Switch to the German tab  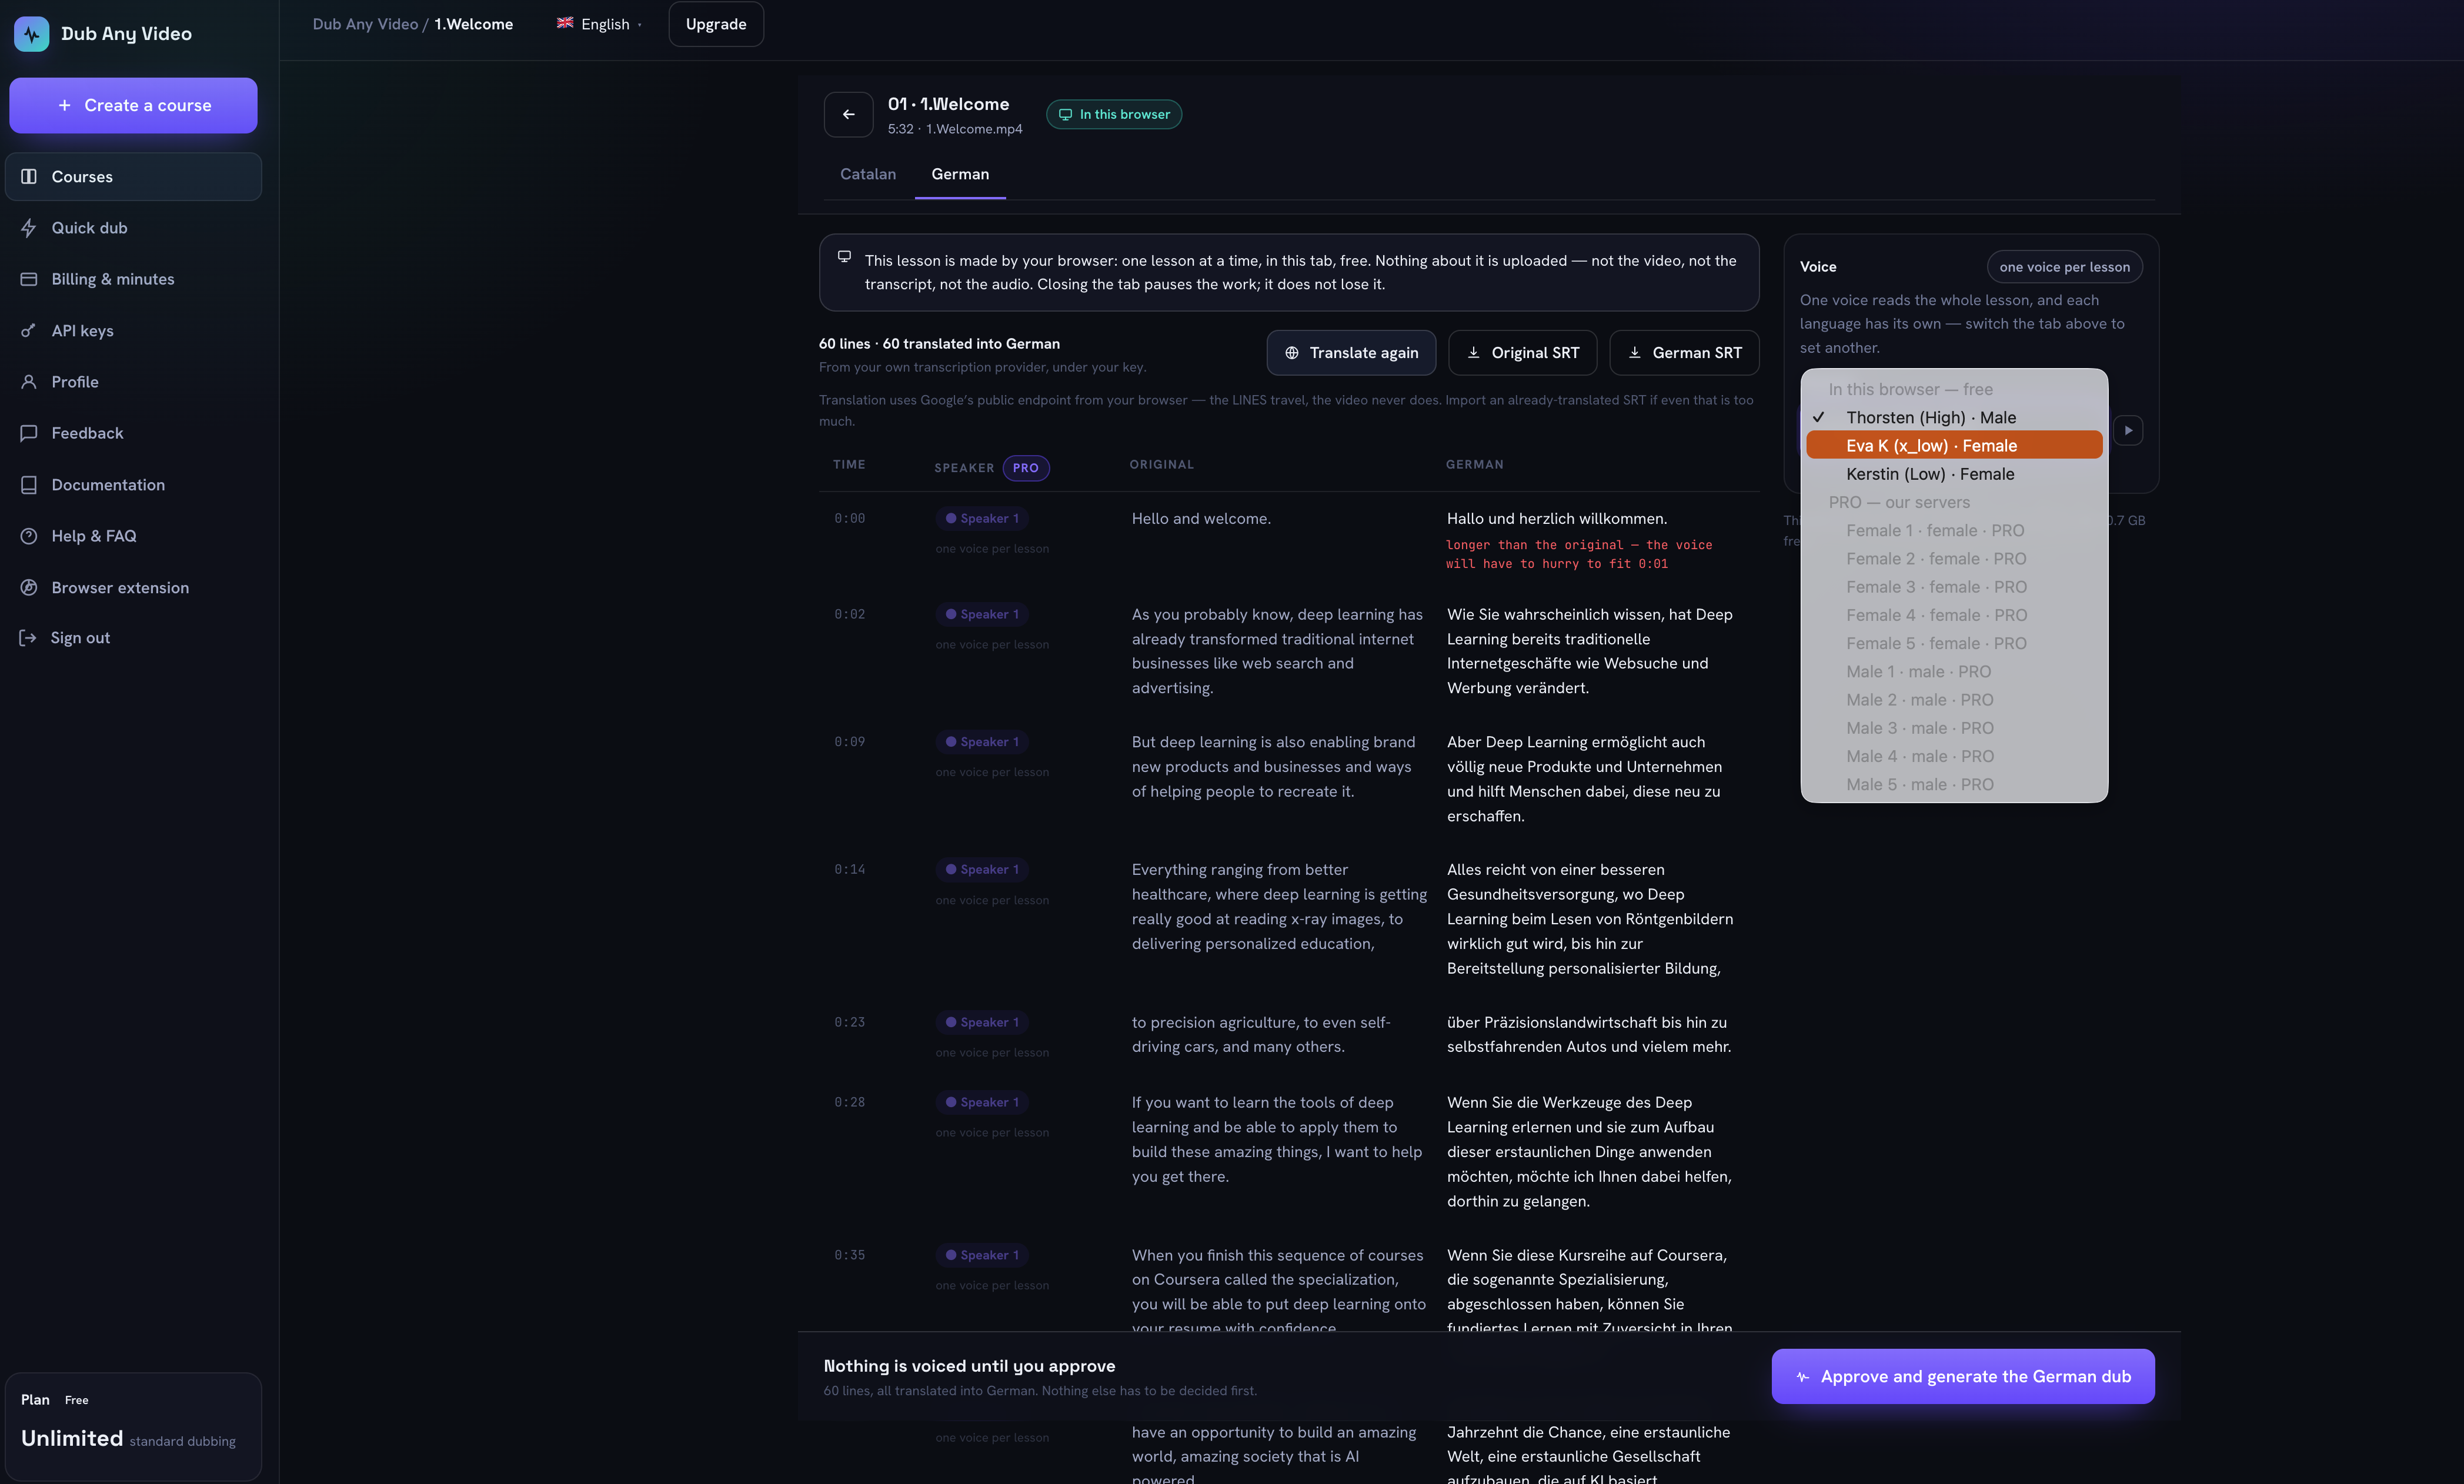pos(960,174)
